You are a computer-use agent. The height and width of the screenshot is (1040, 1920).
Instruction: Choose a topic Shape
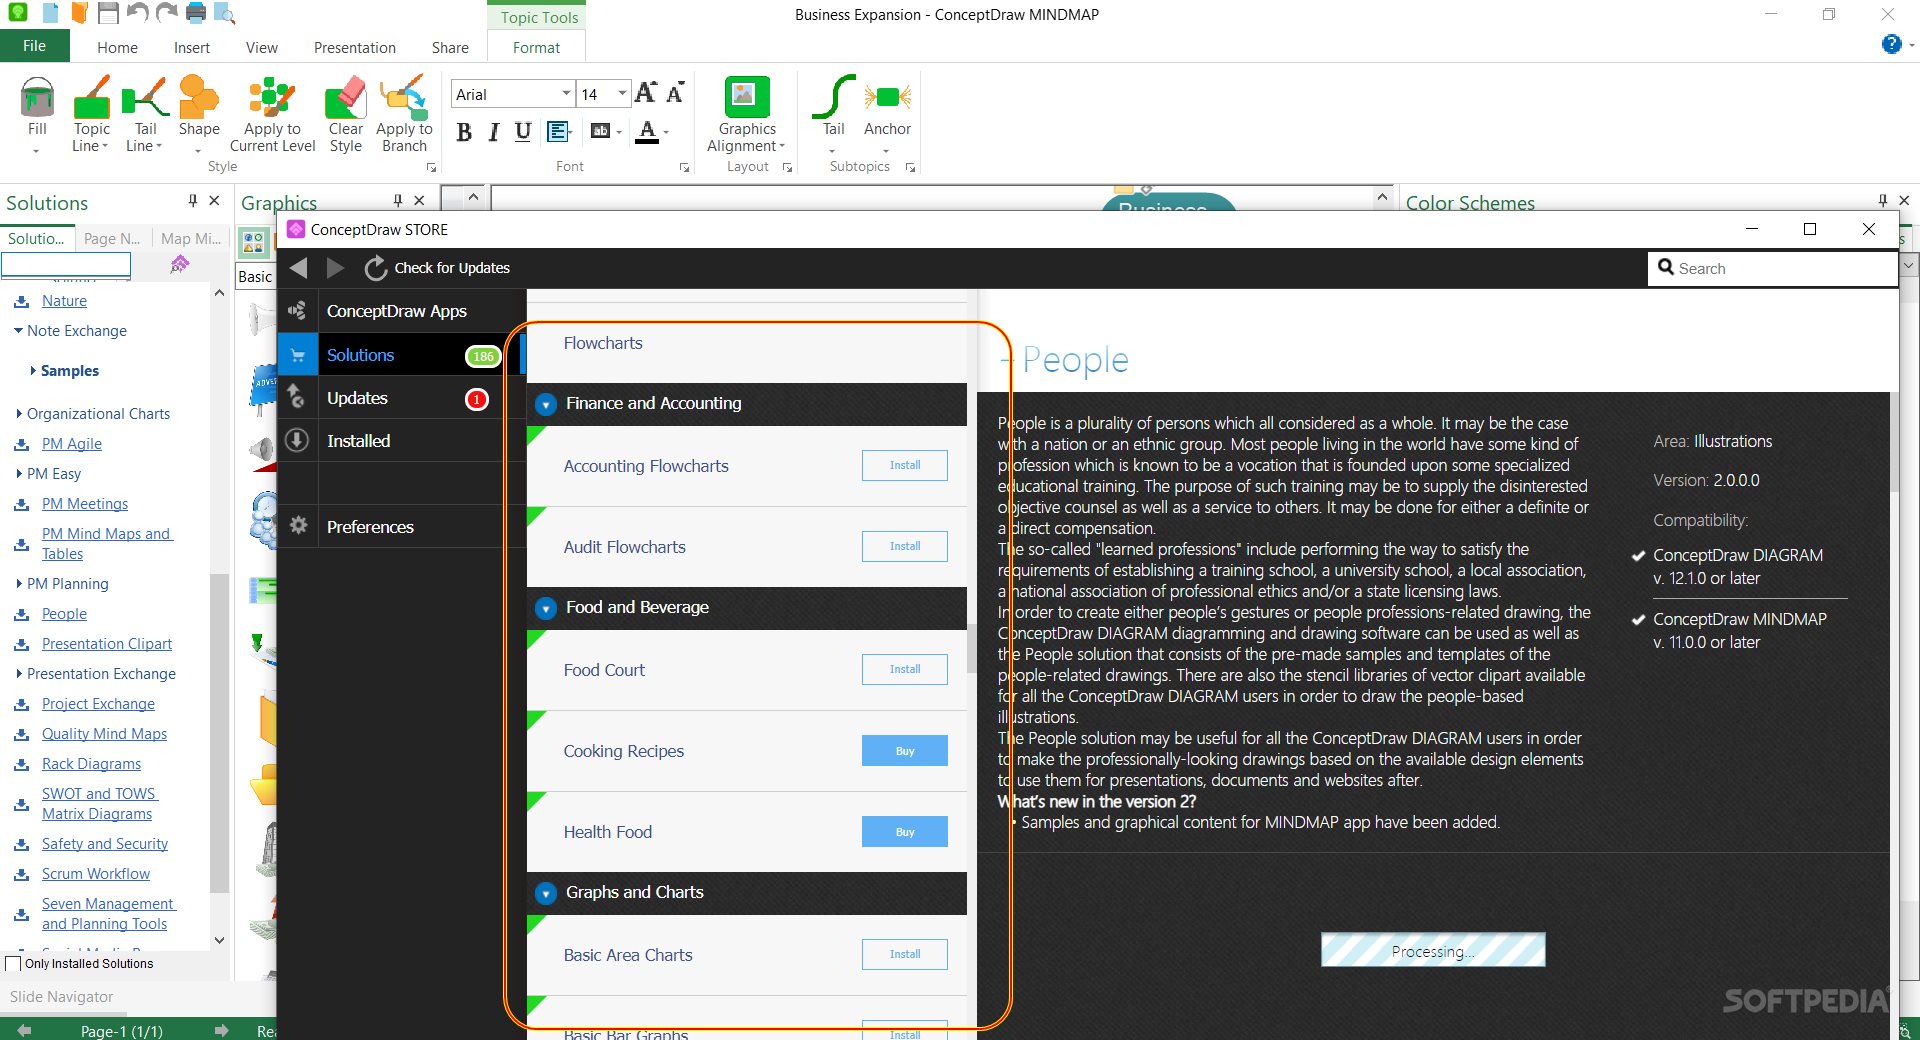(x=199, y=113)
